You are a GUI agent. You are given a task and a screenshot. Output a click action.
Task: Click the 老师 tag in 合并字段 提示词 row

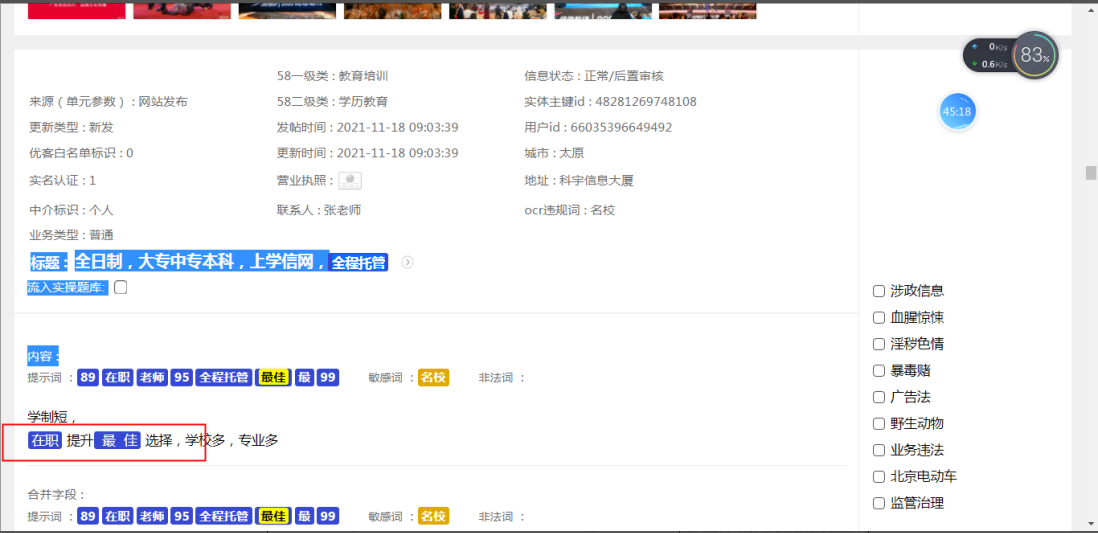coord(151,516)
